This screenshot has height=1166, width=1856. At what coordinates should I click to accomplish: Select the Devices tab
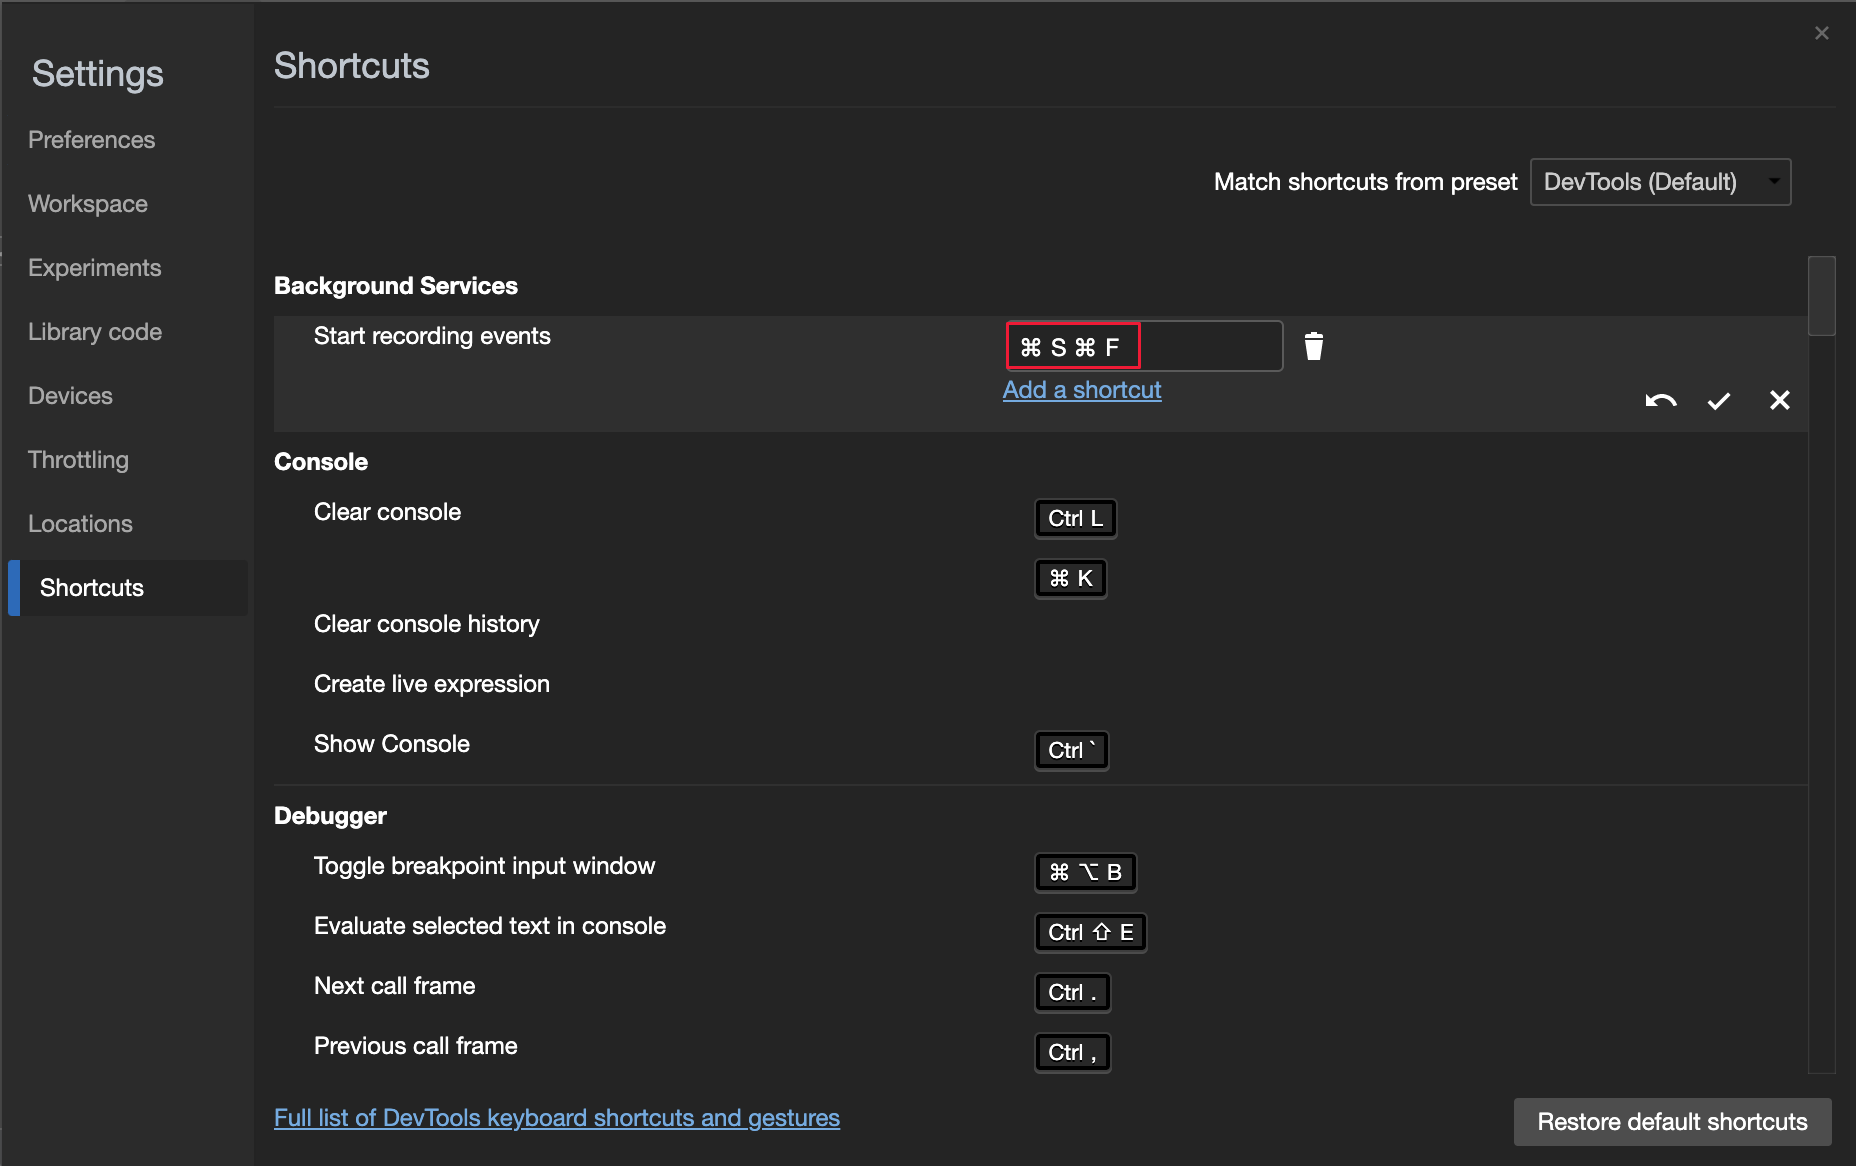pyautogui.click(x=70, y=396)
